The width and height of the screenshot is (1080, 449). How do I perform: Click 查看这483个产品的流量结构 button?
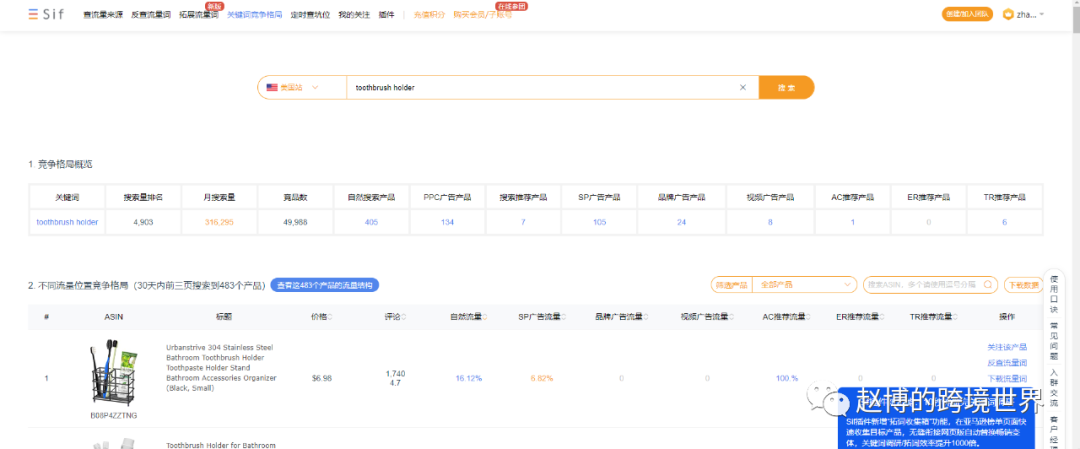point(324,284)
